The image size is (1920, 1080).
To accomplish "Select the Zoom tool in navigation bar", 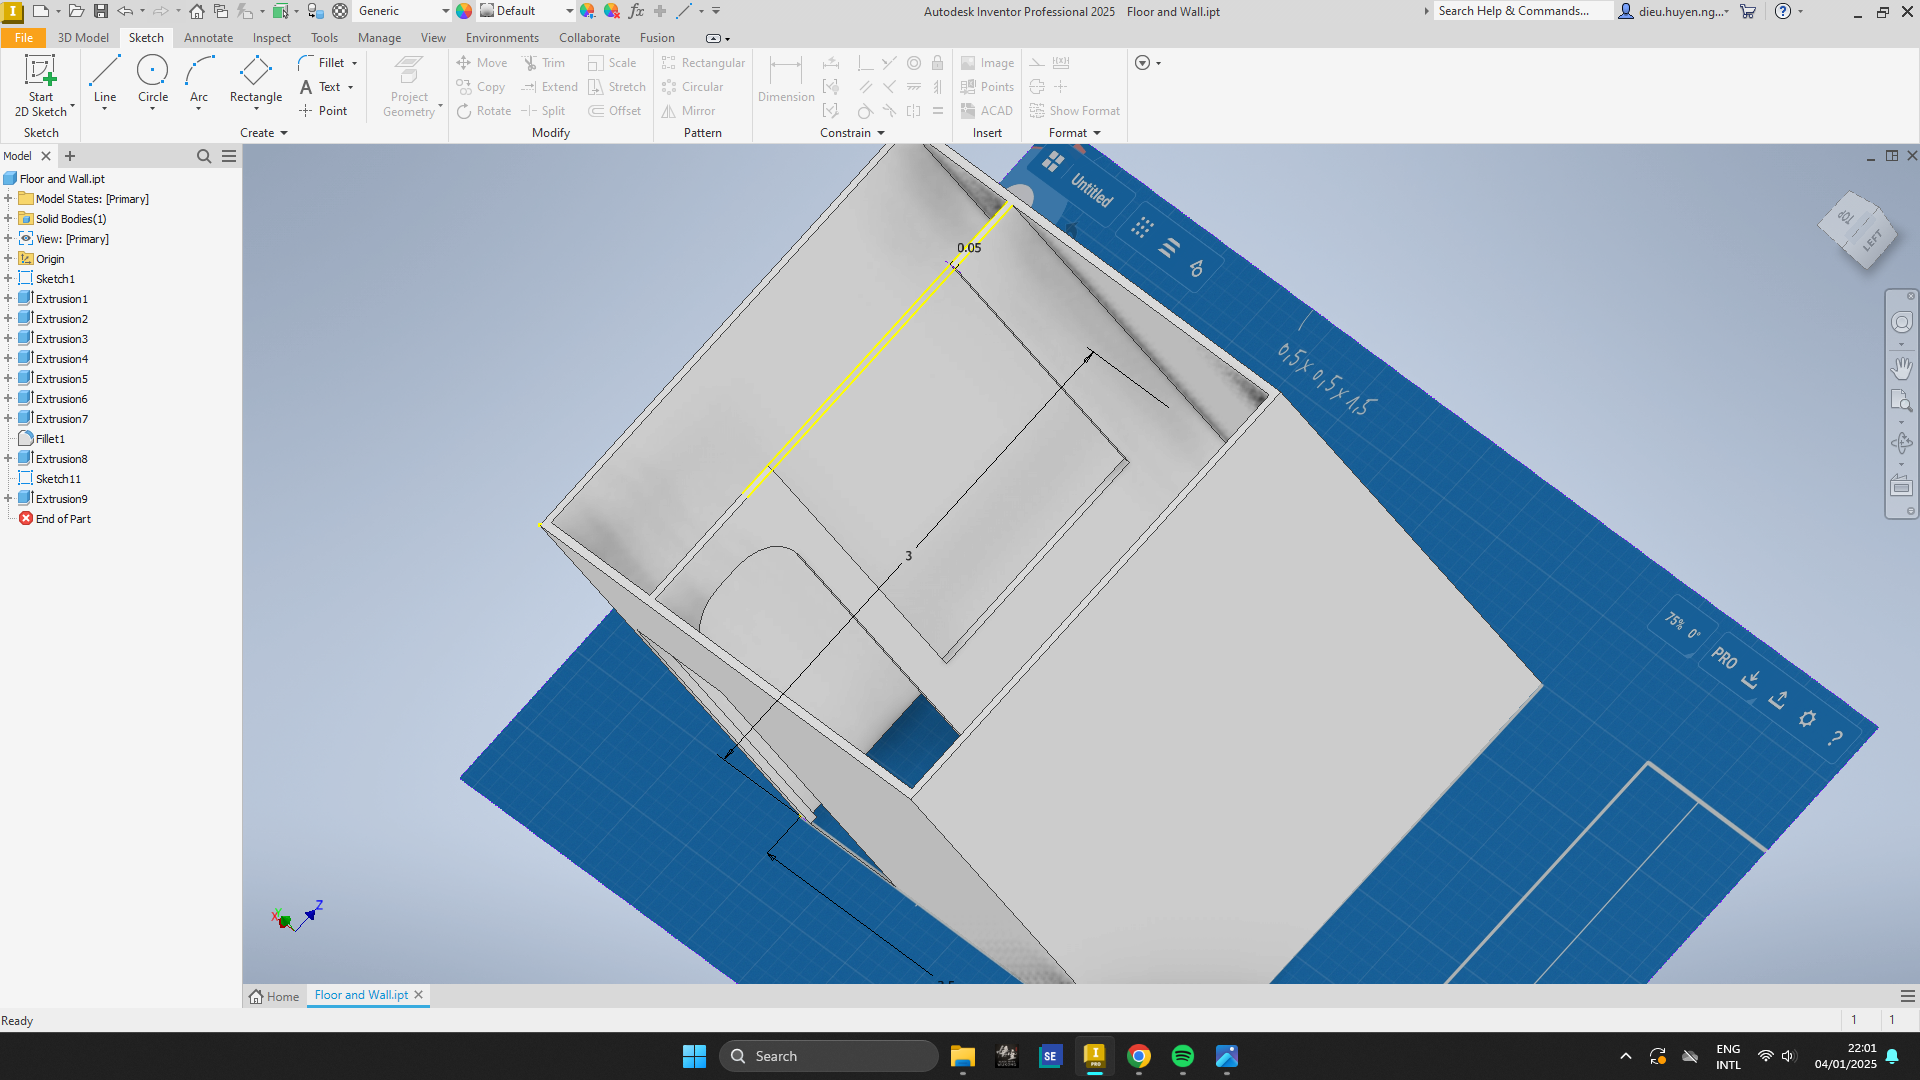I will click(x=1901, y=401).
